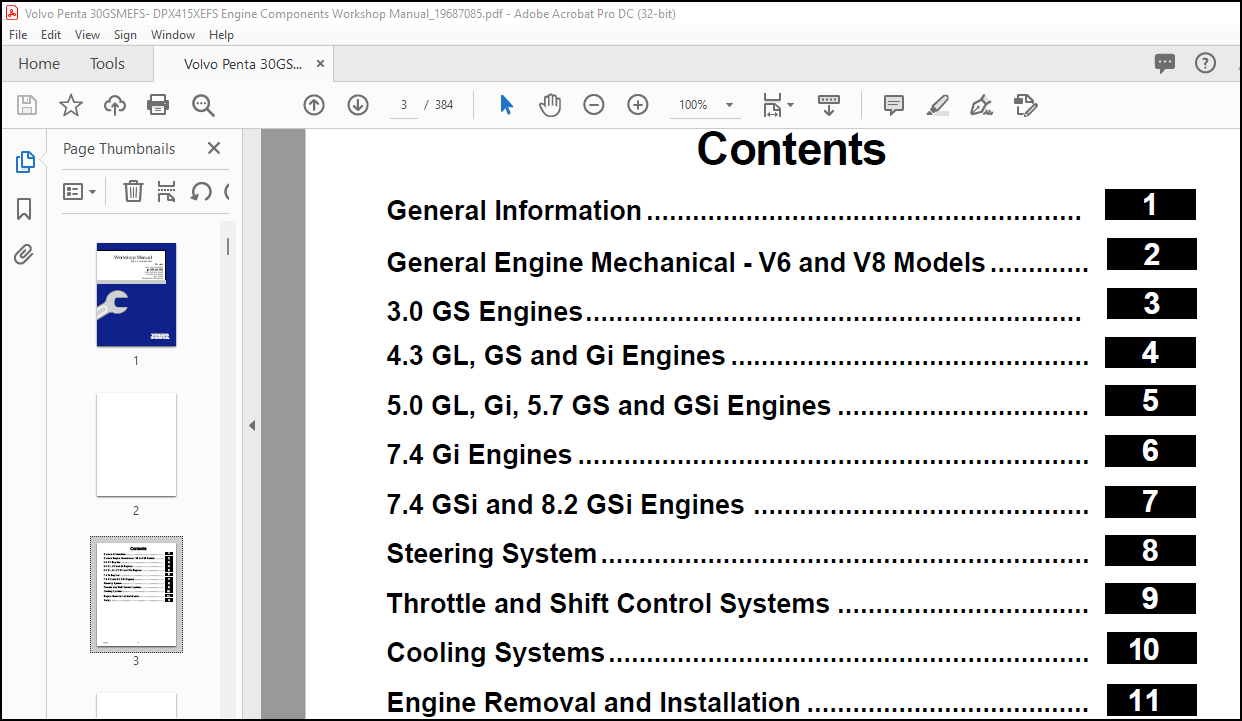Select the Highlight text tool
The height and width of the screenshot is (721, 1242).
937,105
